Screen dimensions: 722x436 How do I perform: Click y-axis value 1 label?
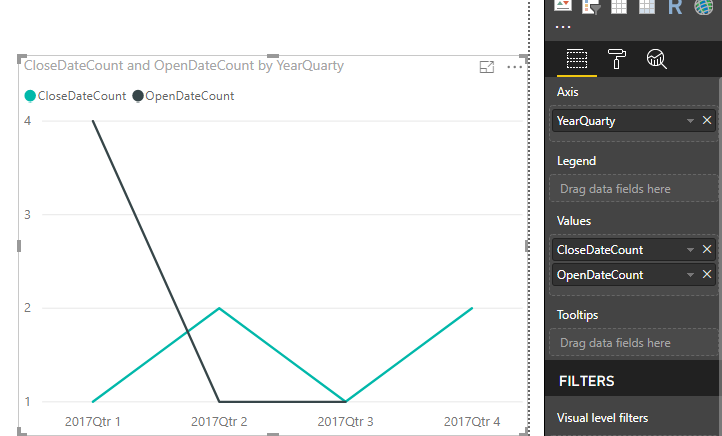(28, 401)
